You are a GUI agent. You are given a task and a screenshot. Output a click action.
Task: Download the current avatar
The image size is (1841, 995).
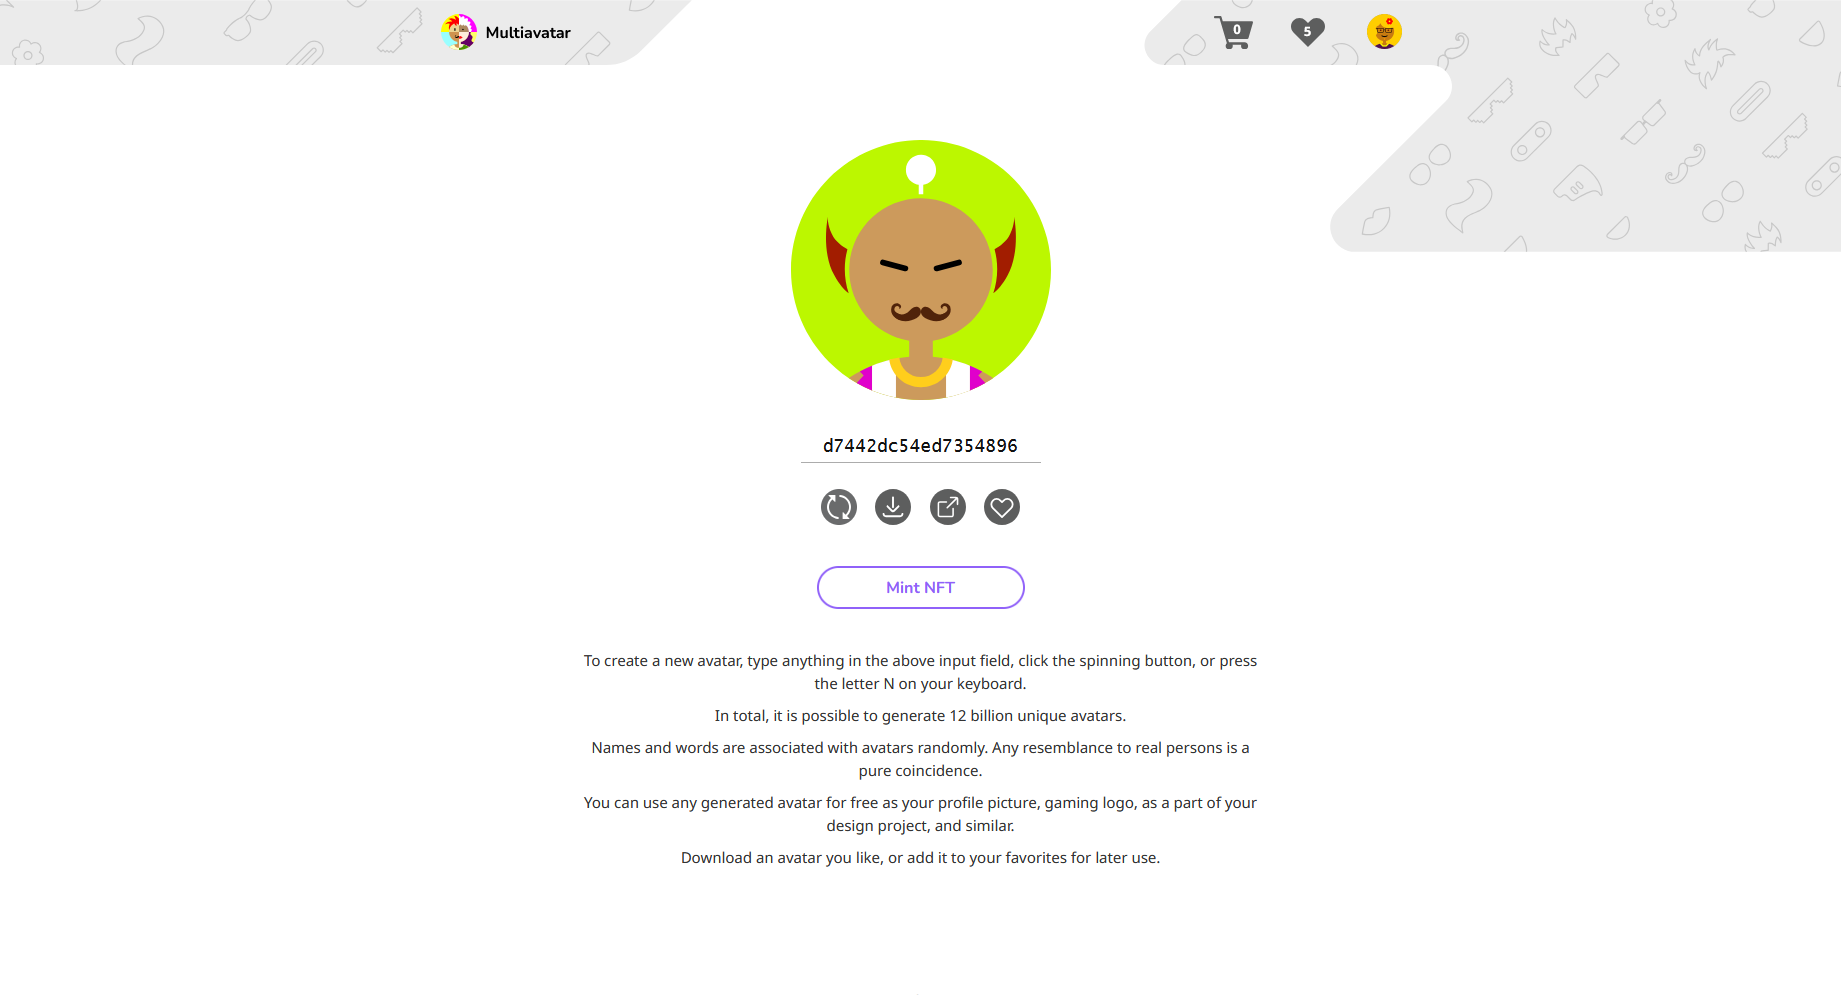point(893,507)
